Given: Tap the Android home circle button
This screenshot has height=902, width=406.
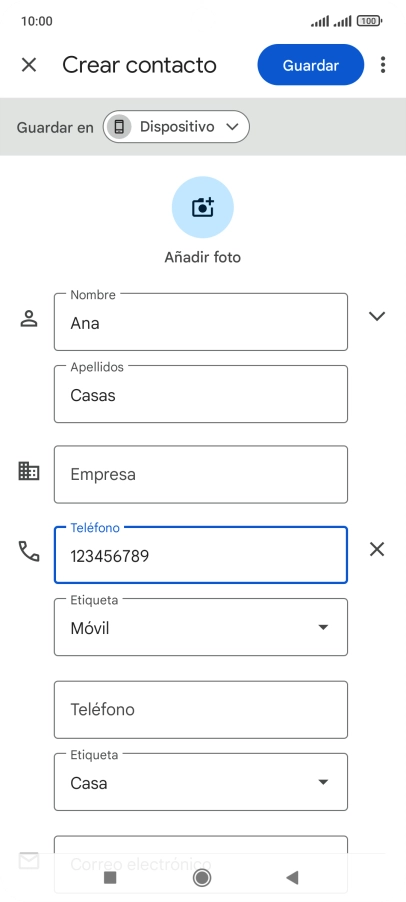Looking at the screenshot, I should tap(202, 877).
